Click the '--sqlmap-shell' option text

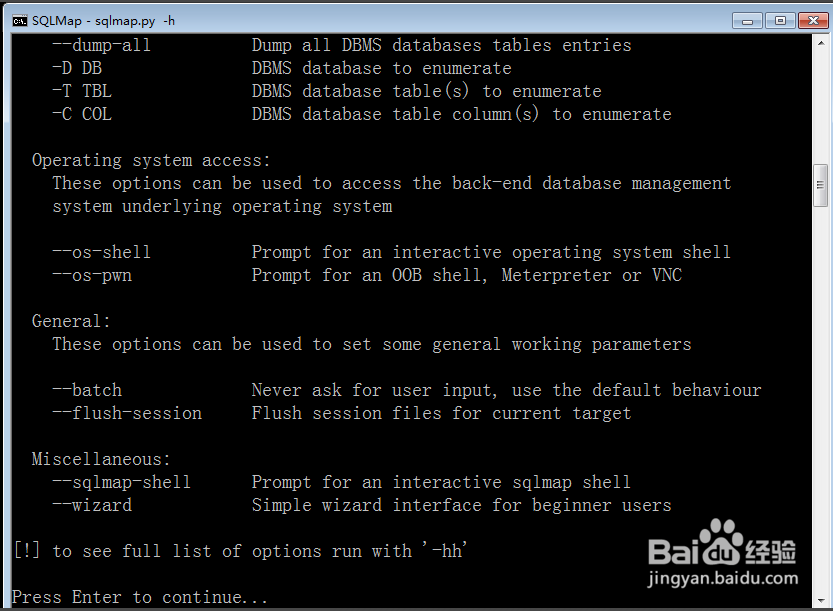[x=121, y=482]
